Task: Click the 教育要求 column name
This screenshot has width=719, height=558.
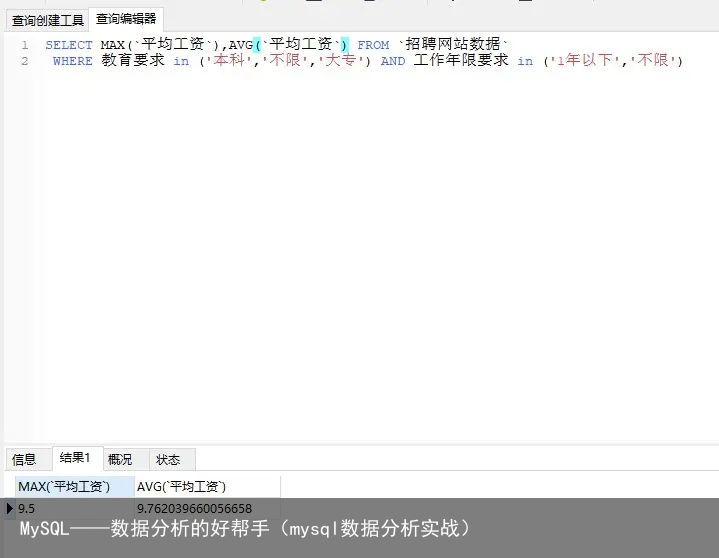Action: point(133,60)
